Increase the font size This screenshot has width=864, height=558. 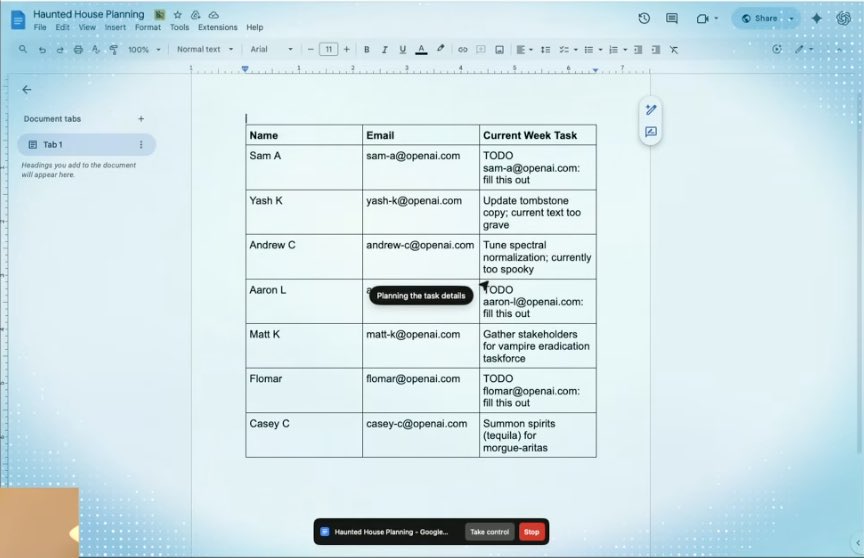[x=347, y=50]
